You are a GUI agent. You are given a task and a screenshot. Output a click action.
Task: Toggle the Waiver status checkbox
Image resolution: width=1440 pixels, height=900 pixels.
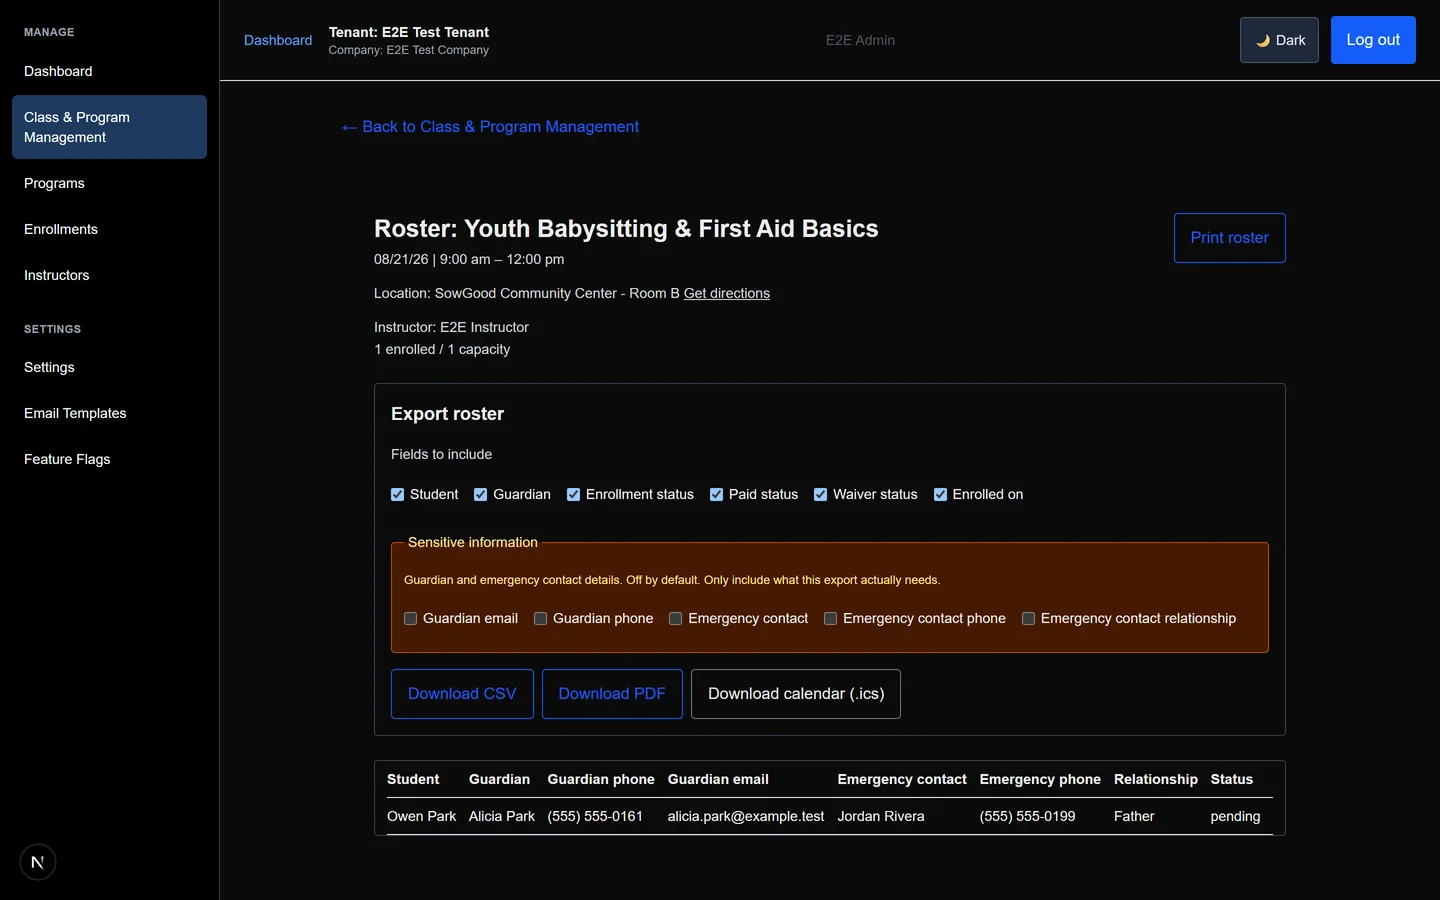(x=821, y=495)
